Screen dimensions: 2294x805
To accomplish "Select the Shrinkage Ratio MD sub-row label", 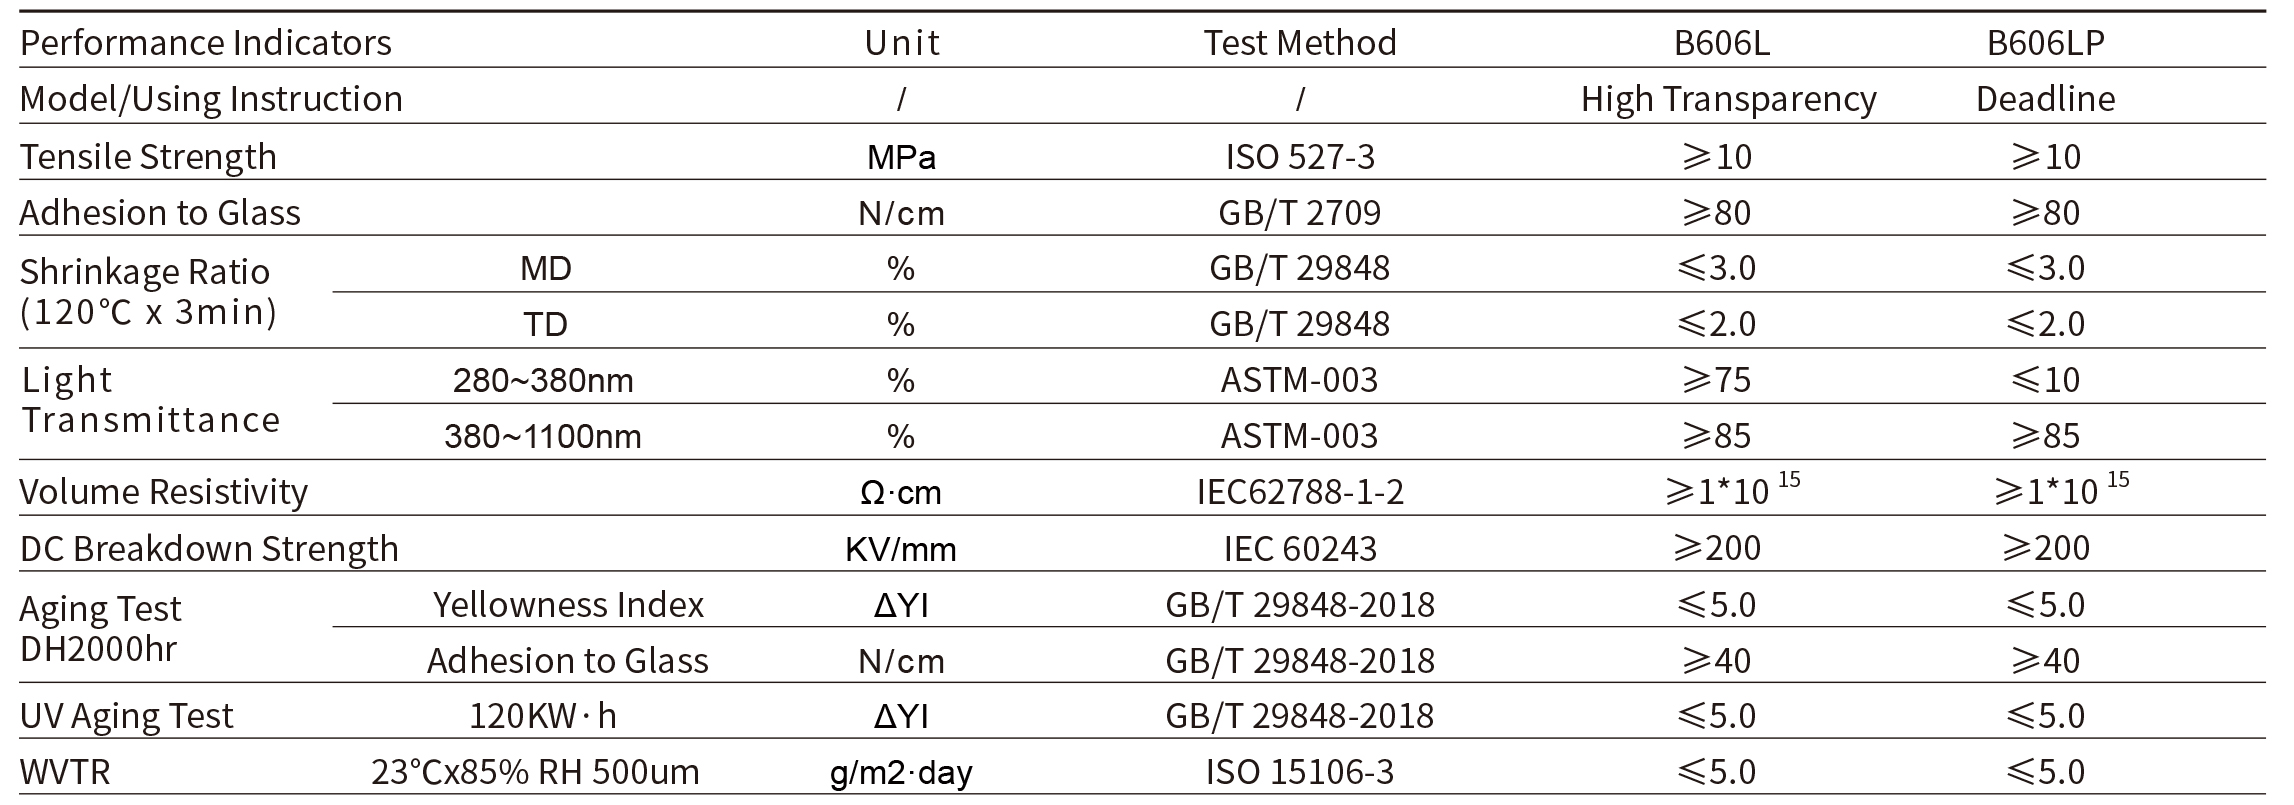I will (546, 267).
